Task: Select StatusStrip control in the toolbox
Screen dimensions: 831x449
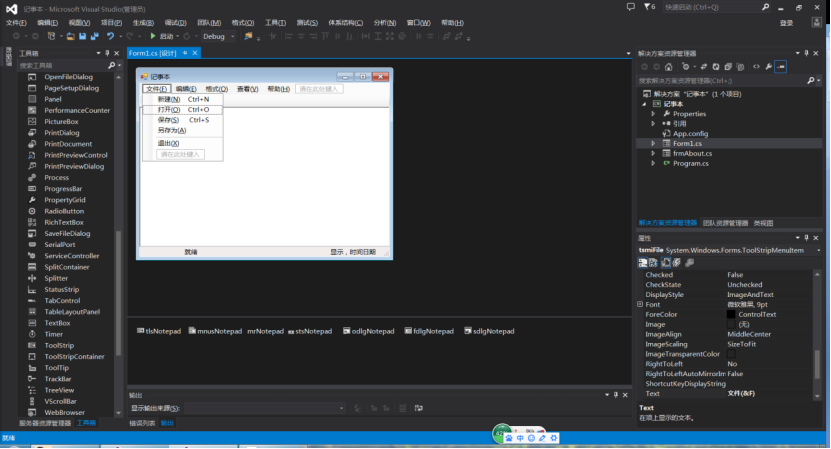Action: (61, 289)
